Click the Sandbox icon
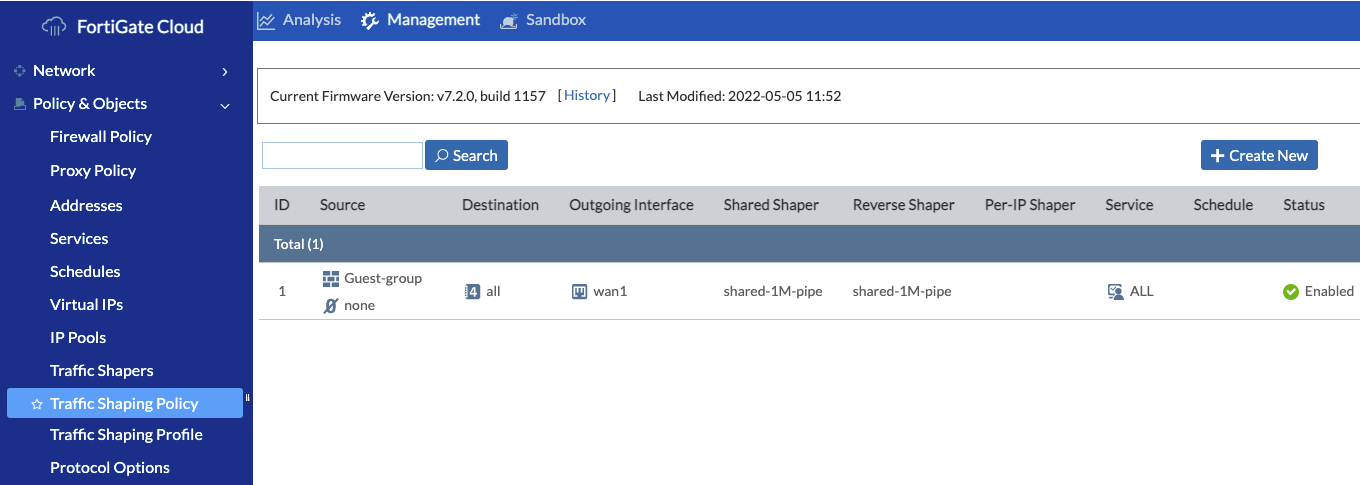Viewport: 1360px width, 485px height. (x=509, y=20)
